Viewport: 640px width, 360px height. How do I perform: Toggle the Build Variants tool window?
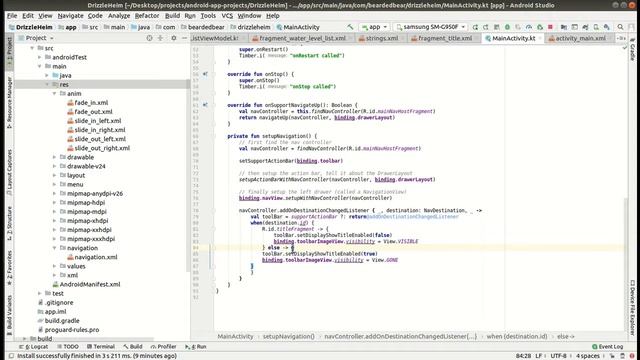[x=9, y=315]
